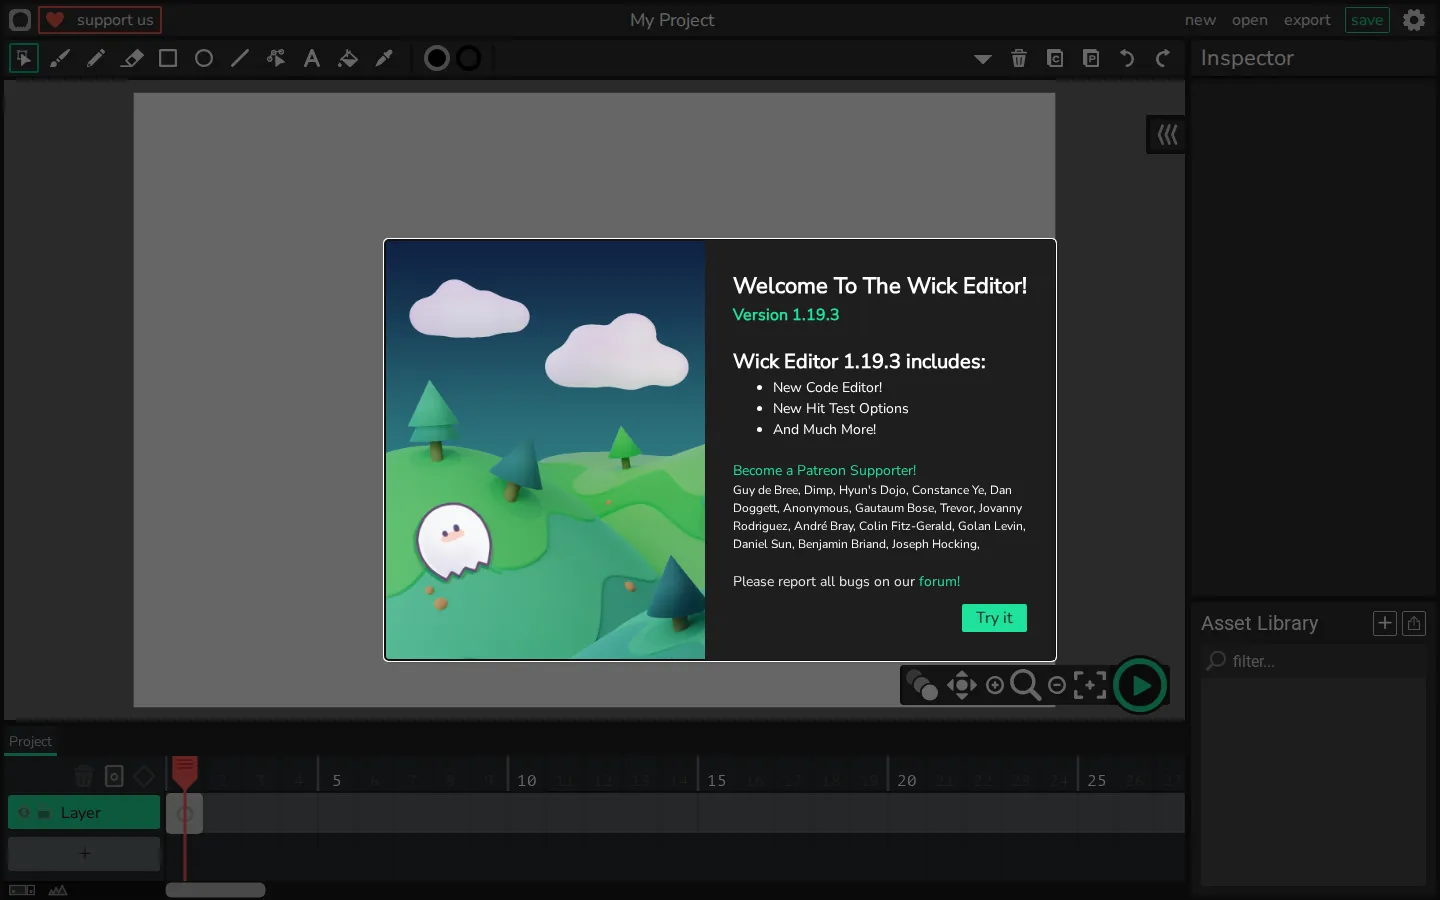This screenshot has height=900, width=1440.
Task: Open the Become a Patreon Supporter link
Action: (824, 470)
